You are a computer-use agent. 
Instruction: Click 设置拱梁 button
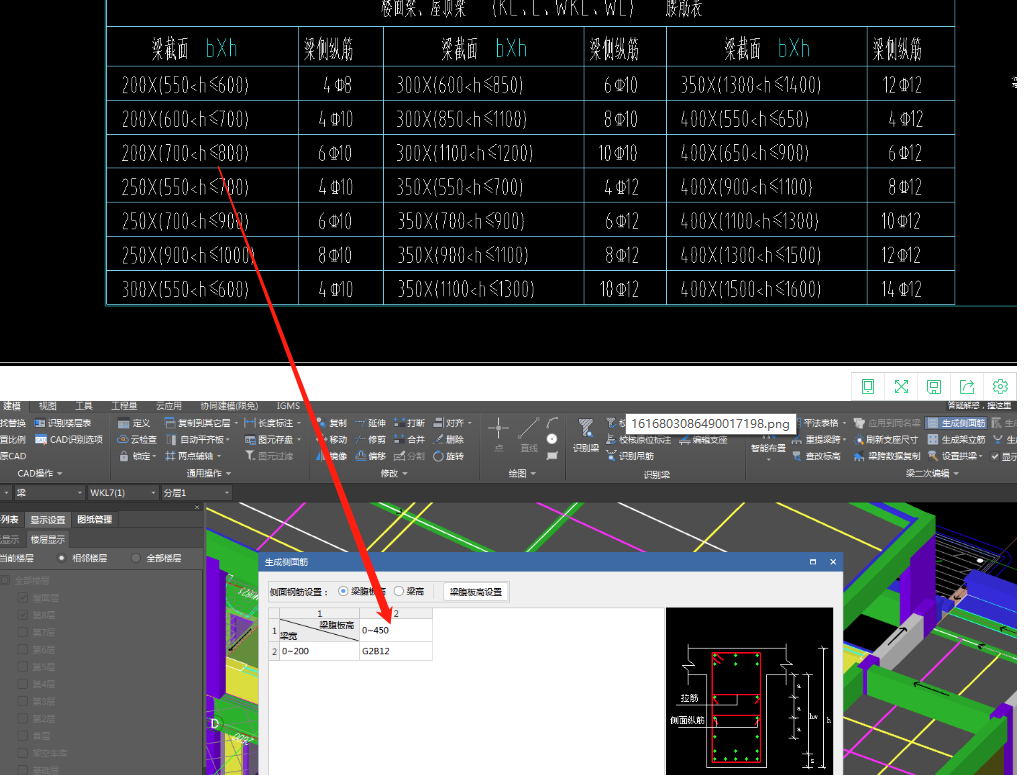tap(955, 456)
